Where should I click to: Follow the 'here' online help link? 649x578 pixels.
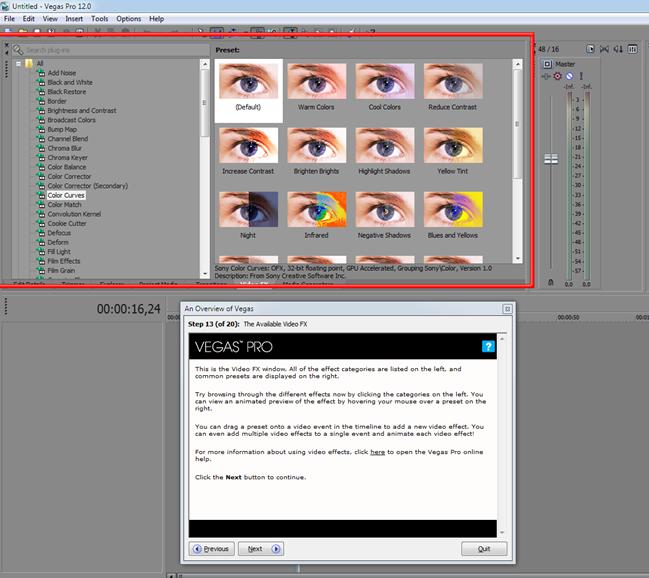[x=377, y=452]
